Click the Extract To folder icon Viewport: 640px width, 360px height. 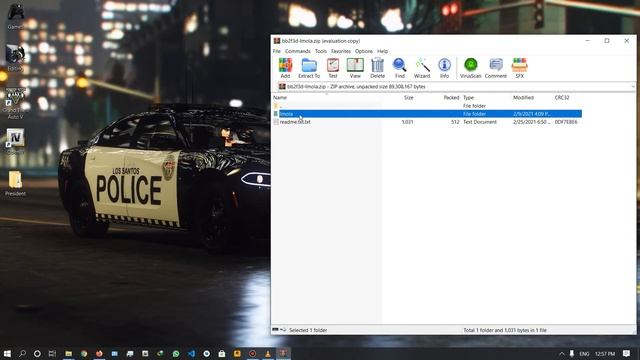(x=309, y=68)
